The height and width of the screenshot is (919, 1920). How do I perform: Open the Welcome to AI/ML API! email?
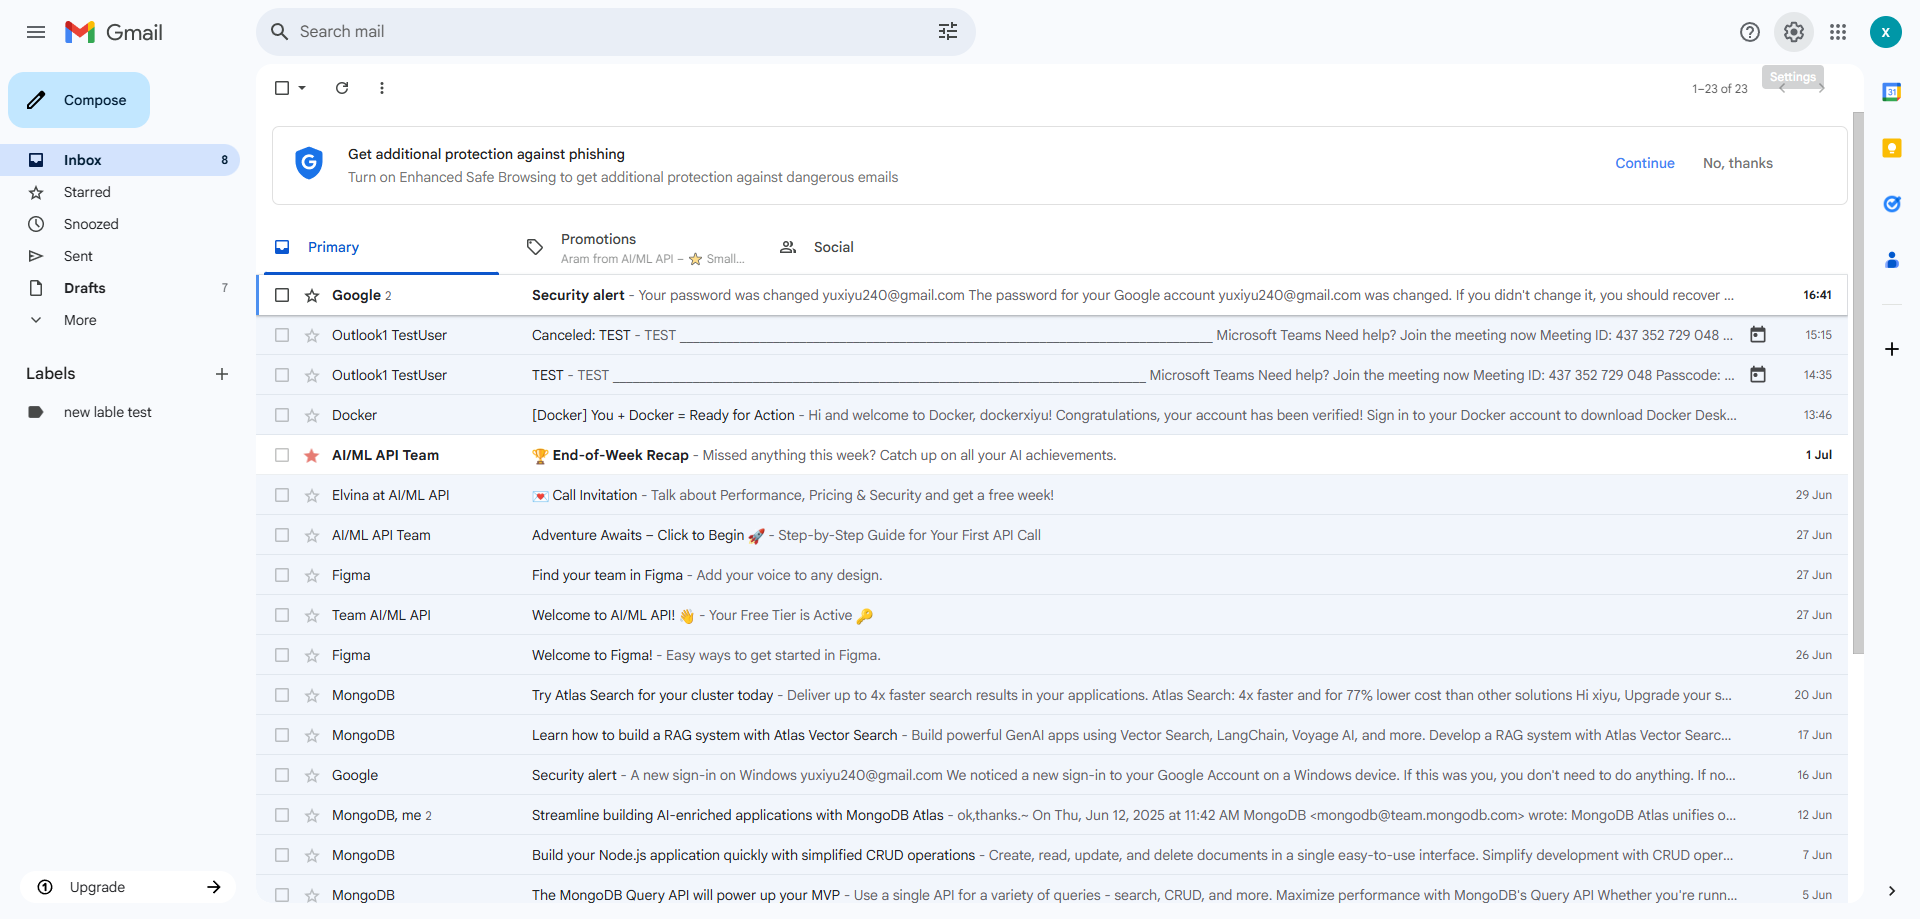tap(1052, 615)
